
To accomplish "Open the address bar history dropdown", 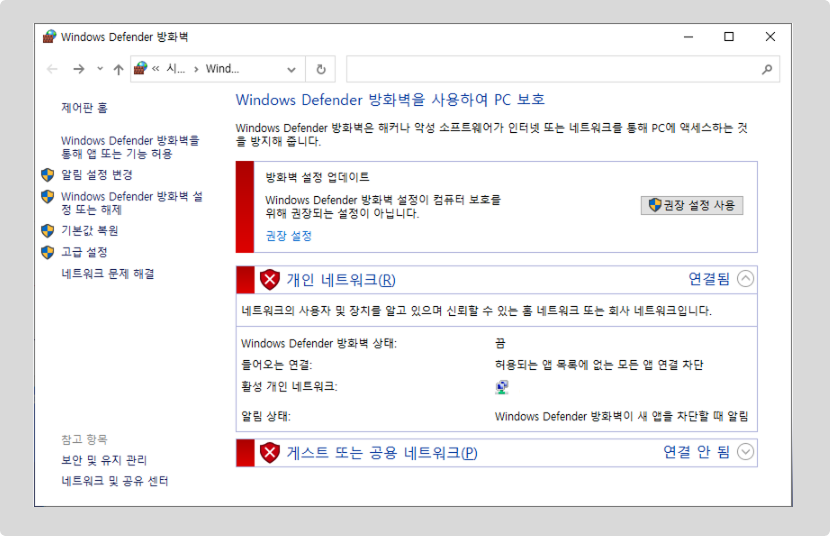I will tap(291, 69).
